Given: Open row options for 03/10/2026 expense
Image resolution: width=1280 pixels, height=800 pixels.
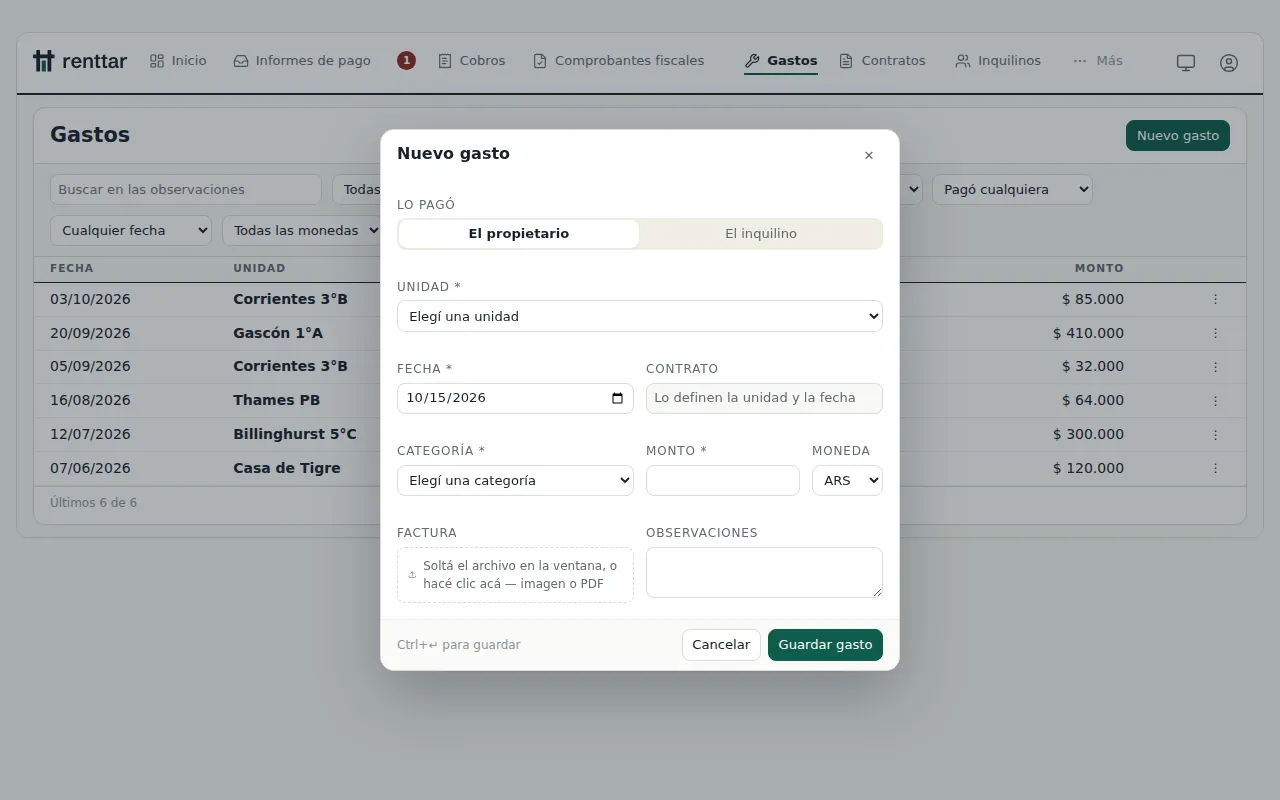Looking at the screenshot, I should tap(1215, 299).
